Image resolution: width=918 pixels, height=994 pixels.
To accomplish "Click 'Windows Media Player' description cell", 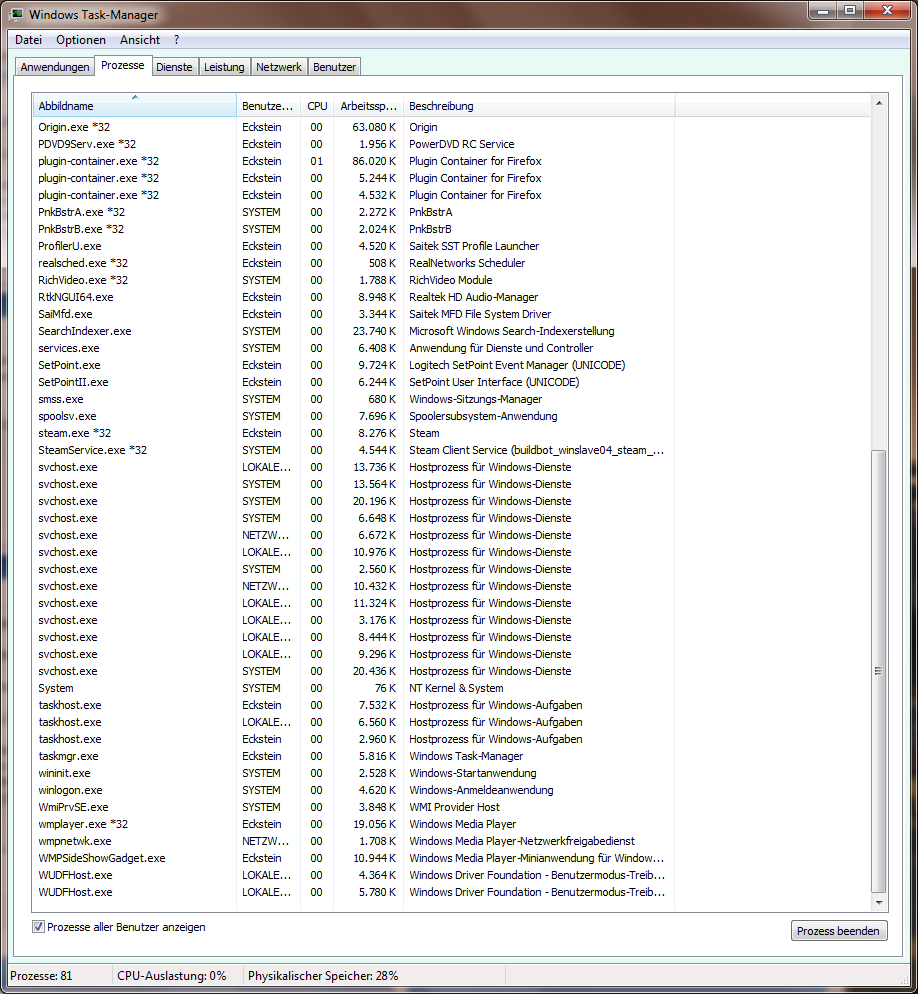I will pyautogui.click(x=463, y=824).
